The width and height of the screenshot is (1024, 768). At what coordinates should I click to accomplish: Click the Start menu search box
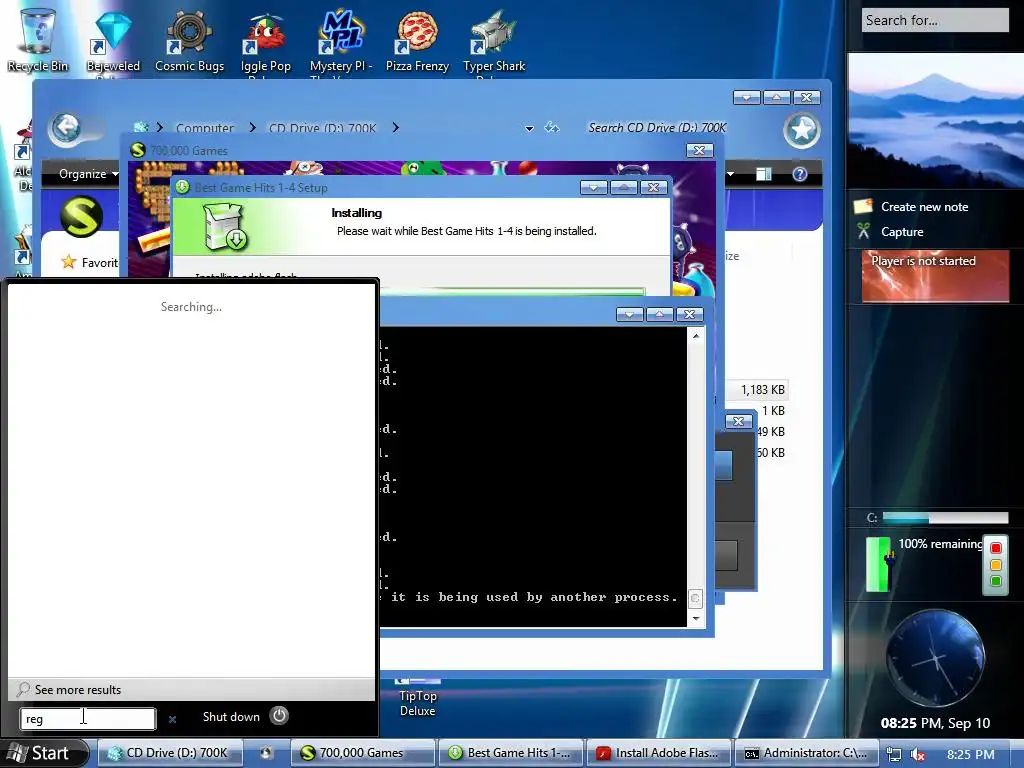click(88, 718)
